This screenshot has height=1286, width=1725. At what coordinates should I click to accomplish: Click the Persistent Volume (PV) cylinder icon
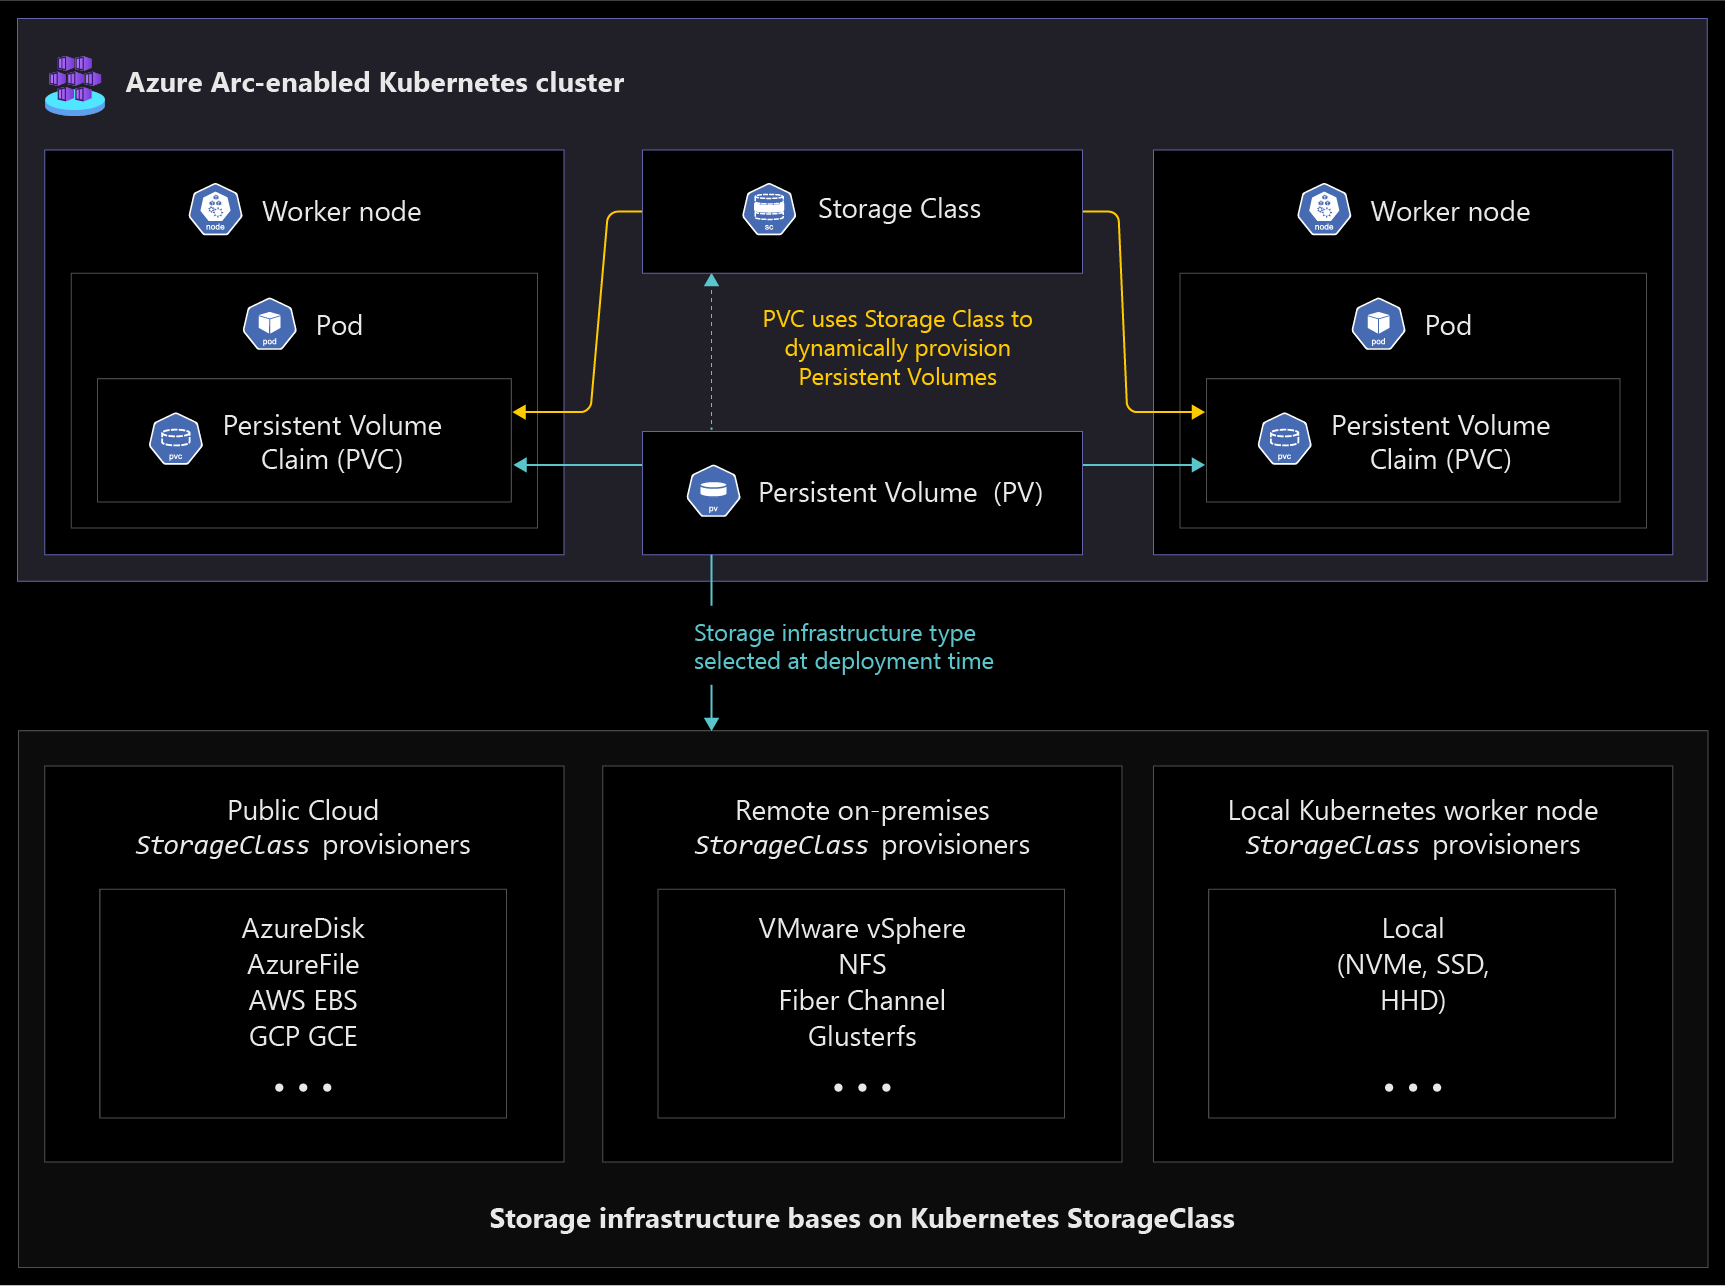tap(713, 492)
